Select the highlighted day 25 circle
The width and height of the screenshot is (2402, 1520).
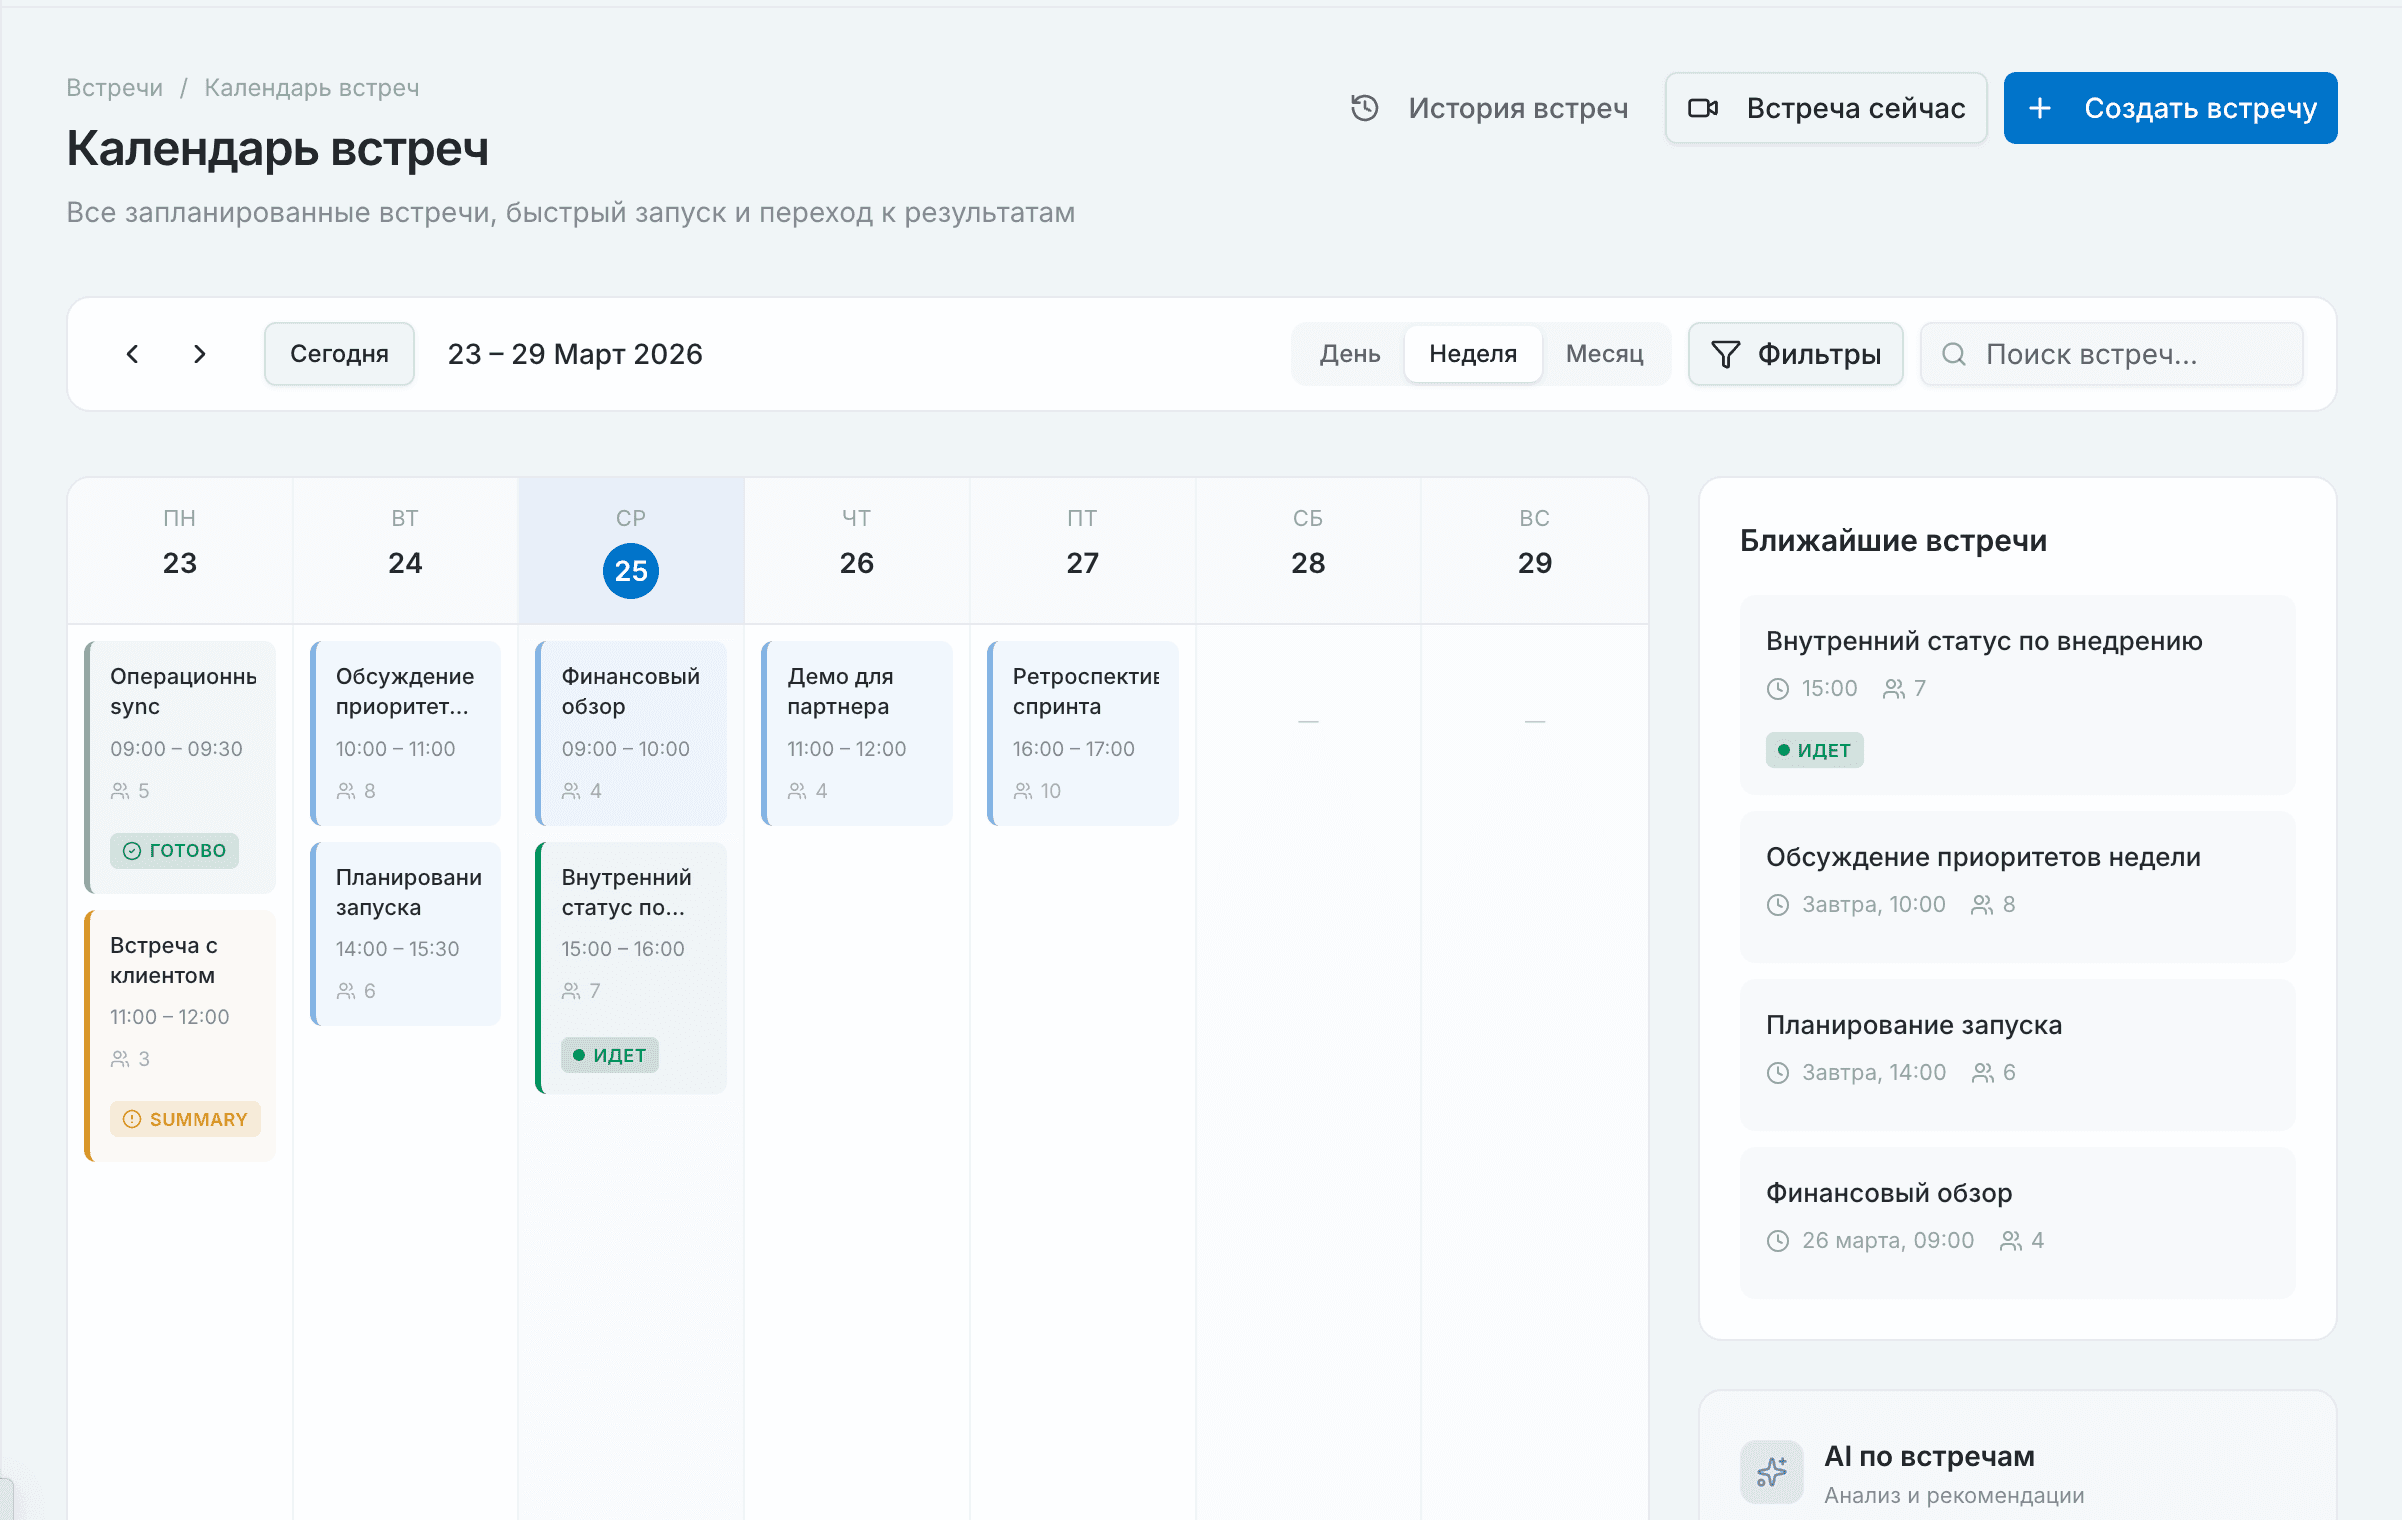[630, 570]
